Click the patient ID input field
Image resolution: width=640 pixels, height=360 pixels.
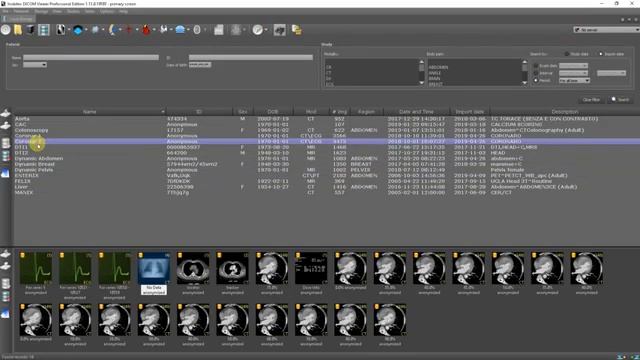pyautogui.click(x=251, y=58)
